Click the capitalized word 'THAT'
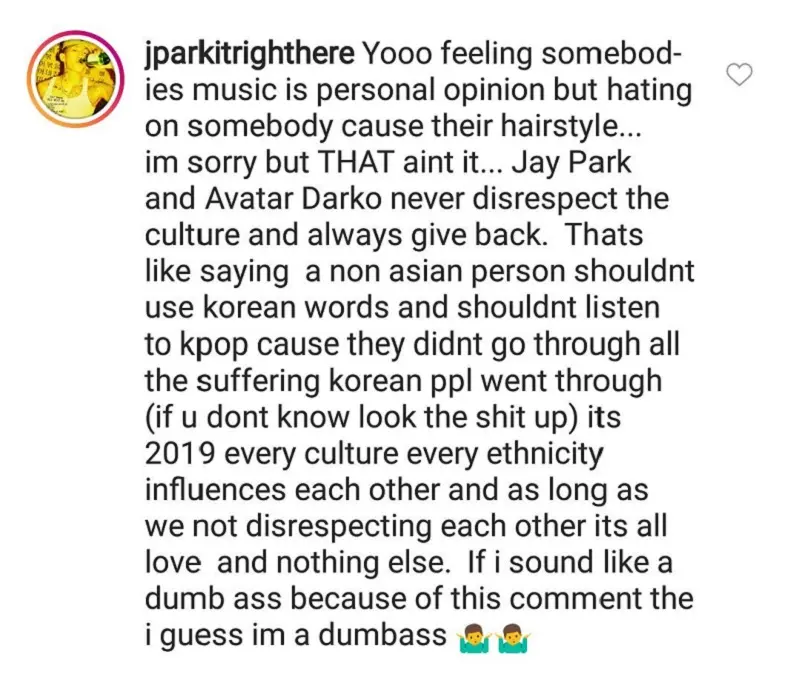This screenshot has width=800, height=699. (x=356, y=163)
